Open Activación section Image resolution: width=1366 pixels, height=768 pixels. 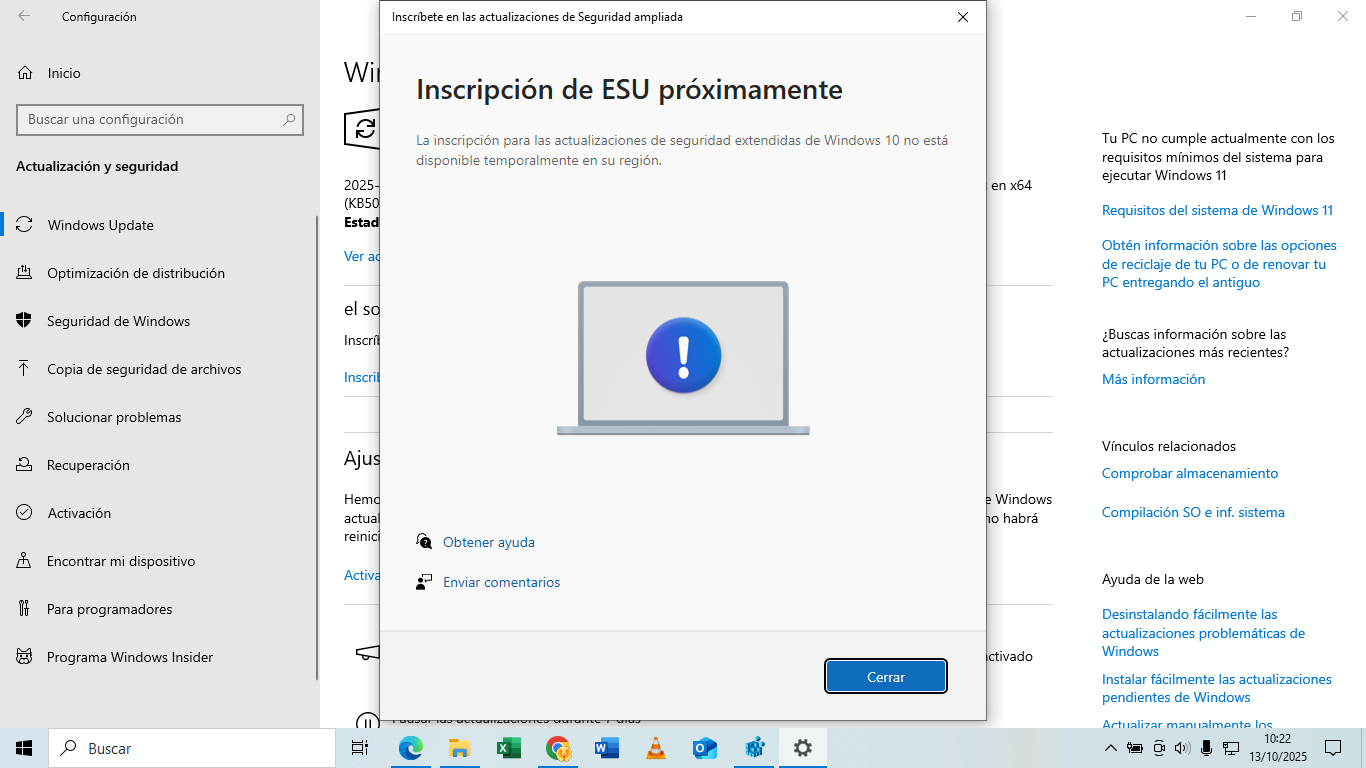point(160,513)
